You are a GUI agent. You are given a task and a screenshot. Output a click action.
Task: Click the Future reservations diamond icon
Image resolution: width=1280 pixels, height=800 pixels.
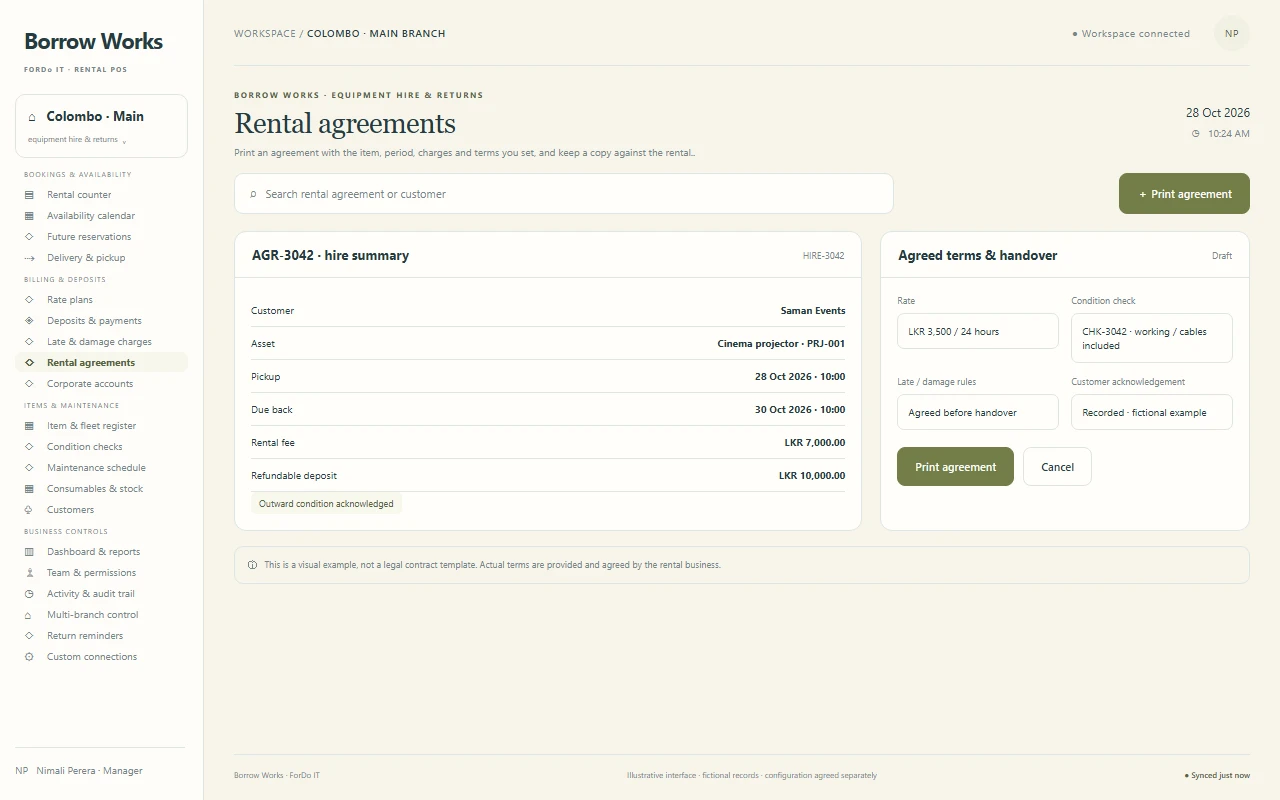pos(29,237)
